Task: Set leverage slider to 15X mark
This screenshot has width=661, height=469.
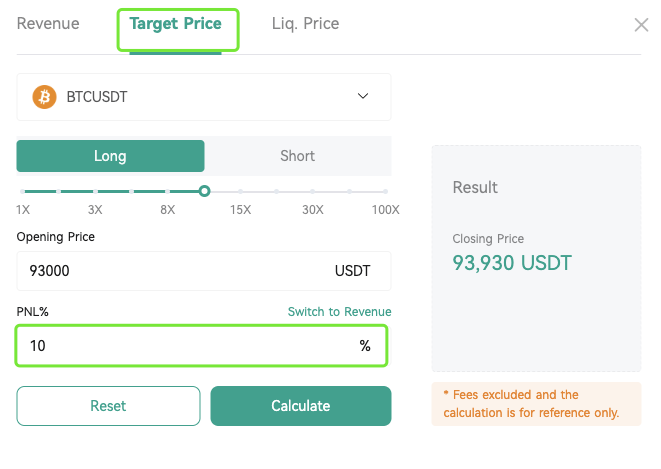Action: 240,192
